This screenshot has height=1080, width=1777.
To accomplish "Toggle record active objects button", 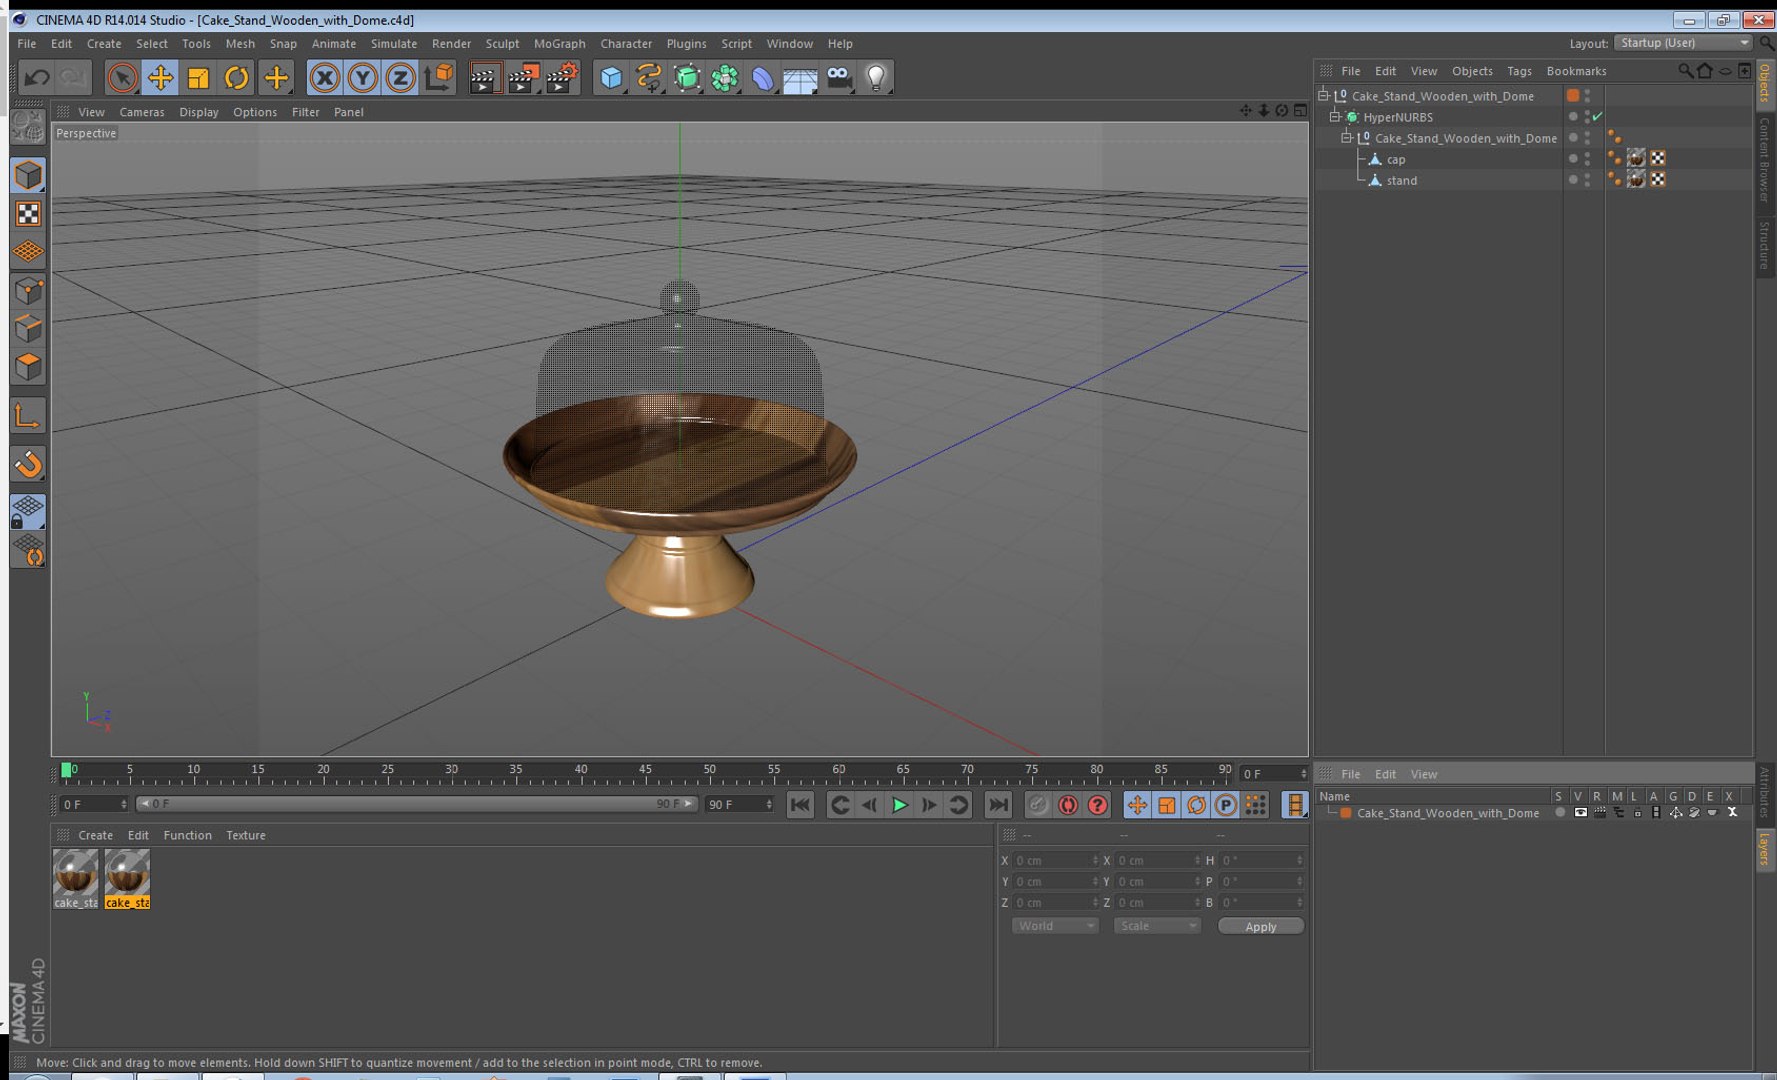I will coord(1038,805).
